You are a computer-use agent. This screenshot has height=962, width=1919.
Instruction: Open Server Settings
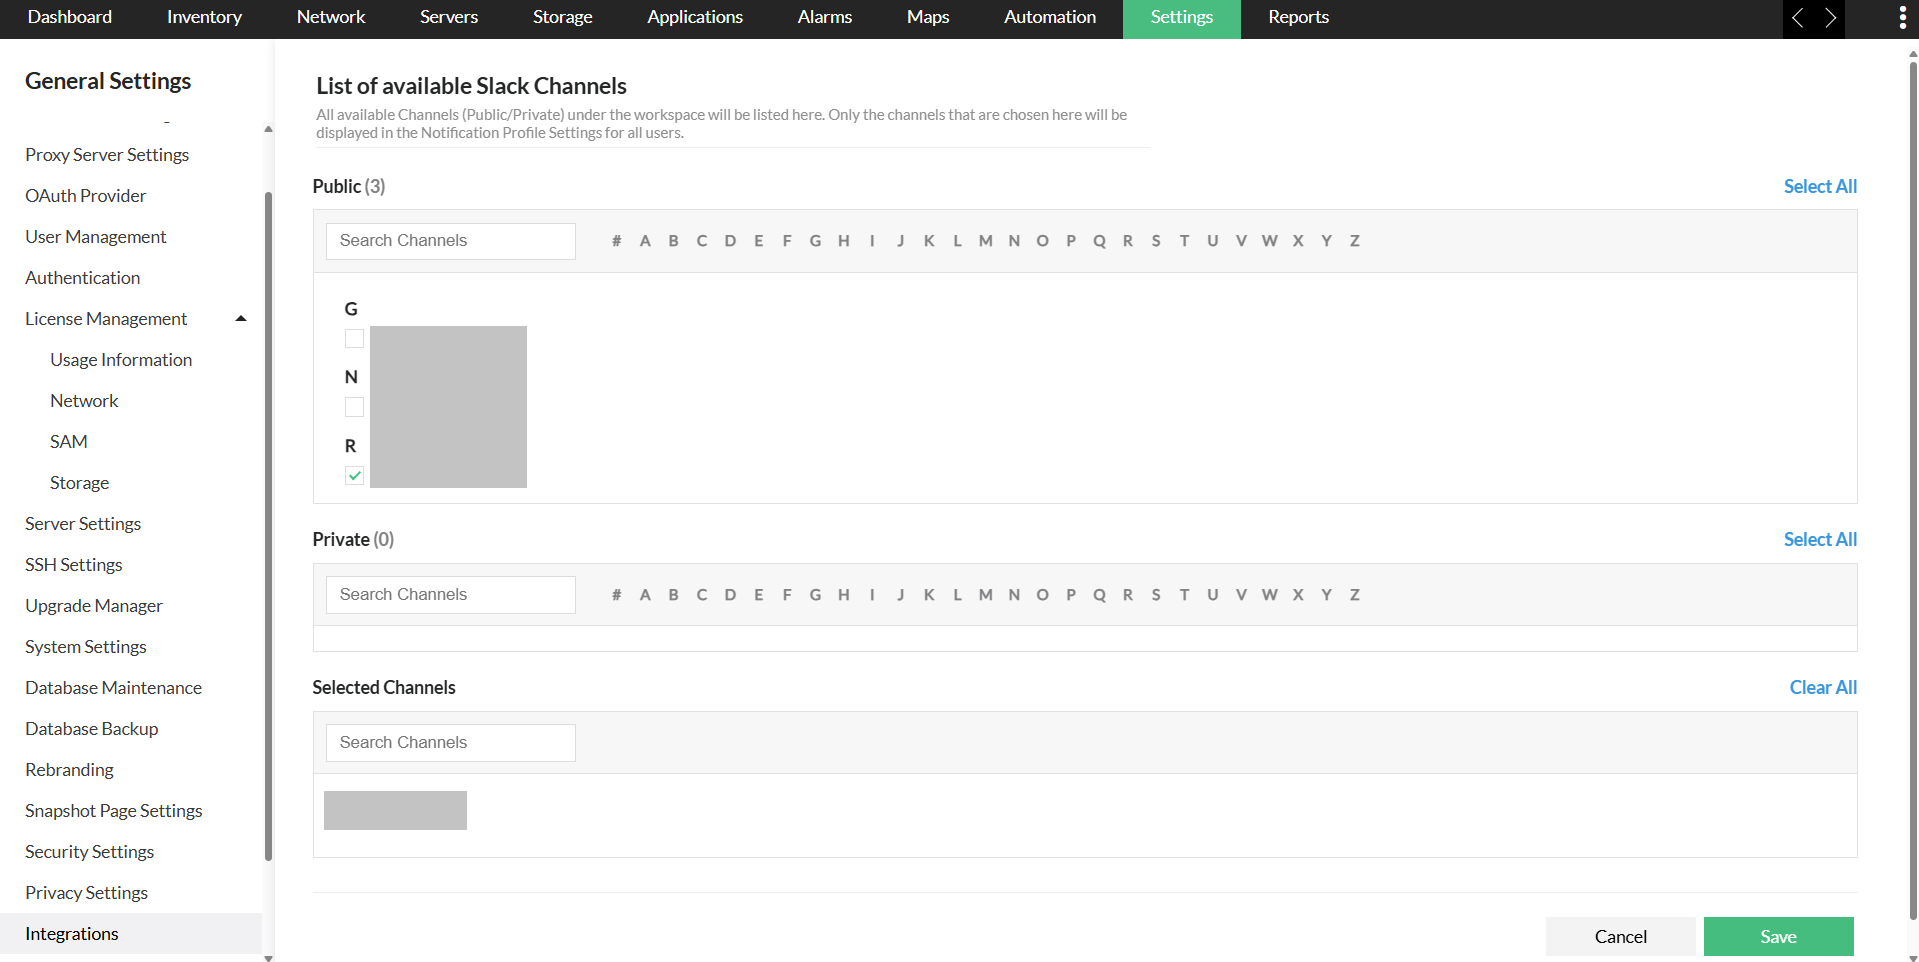coord(83,524)
